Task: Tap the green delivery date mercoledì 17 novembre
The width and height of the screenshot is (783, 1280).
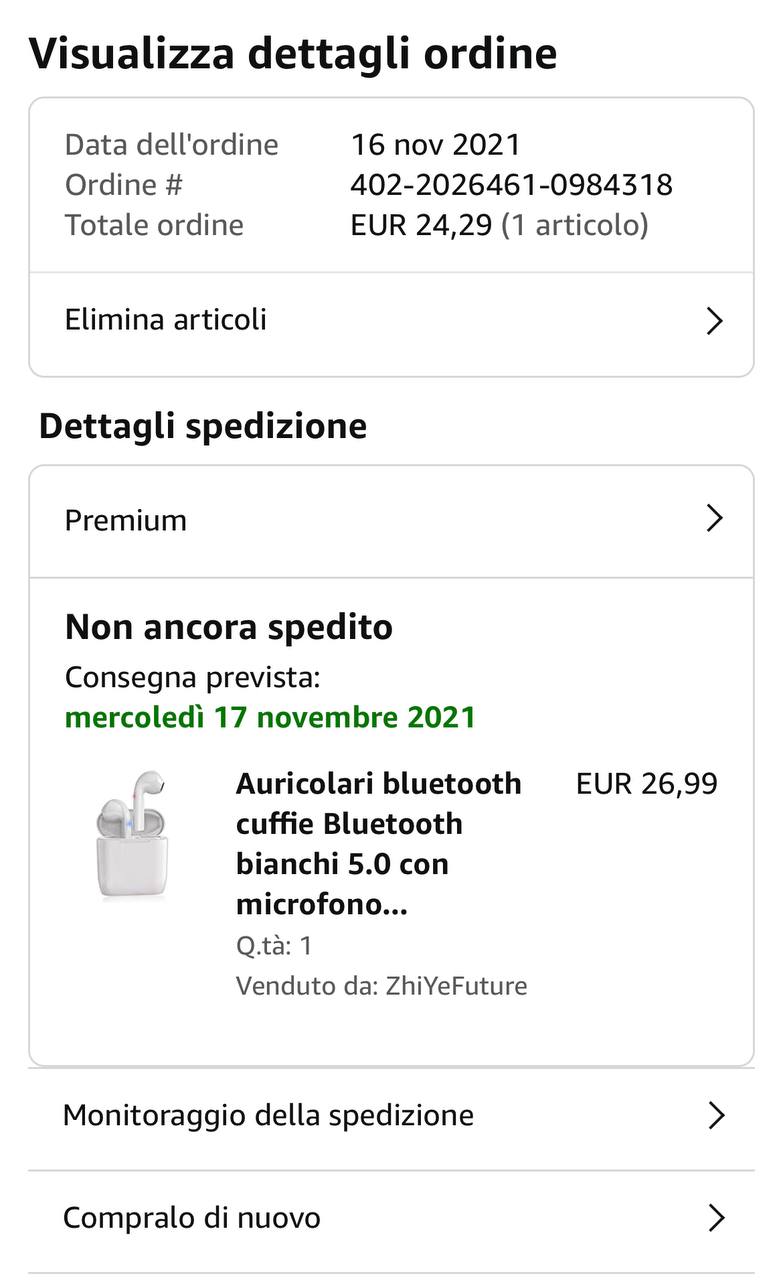Action: pos(270,717)
